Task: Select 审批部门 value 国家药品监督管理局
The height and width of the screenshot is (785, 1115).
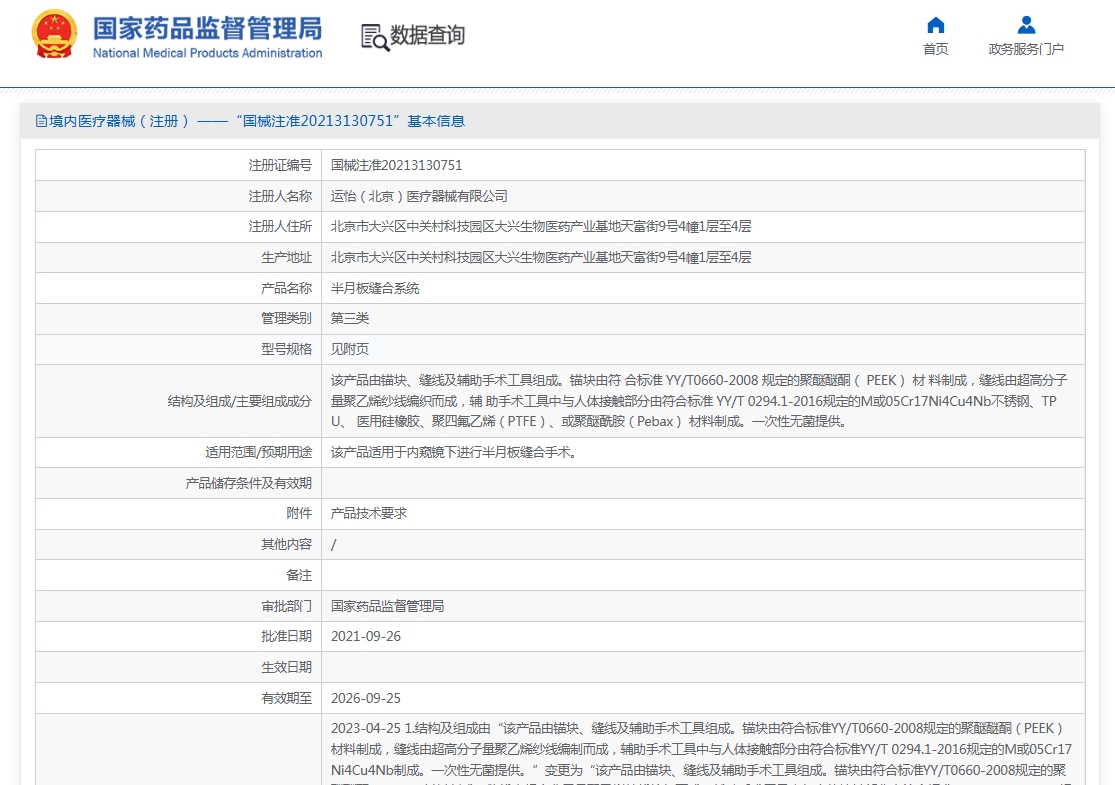Action: click(388, 606)
